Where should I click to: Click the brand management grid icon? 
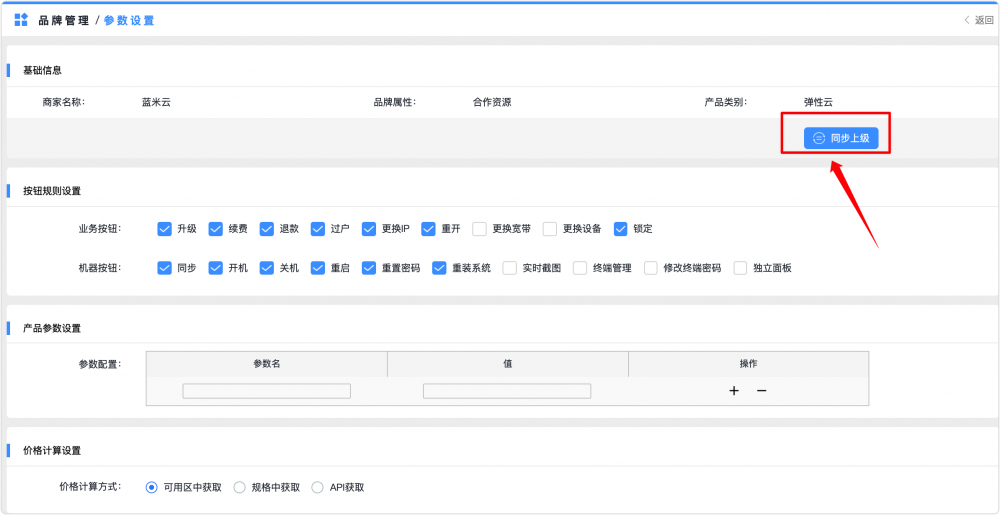[x=21, y=20]
